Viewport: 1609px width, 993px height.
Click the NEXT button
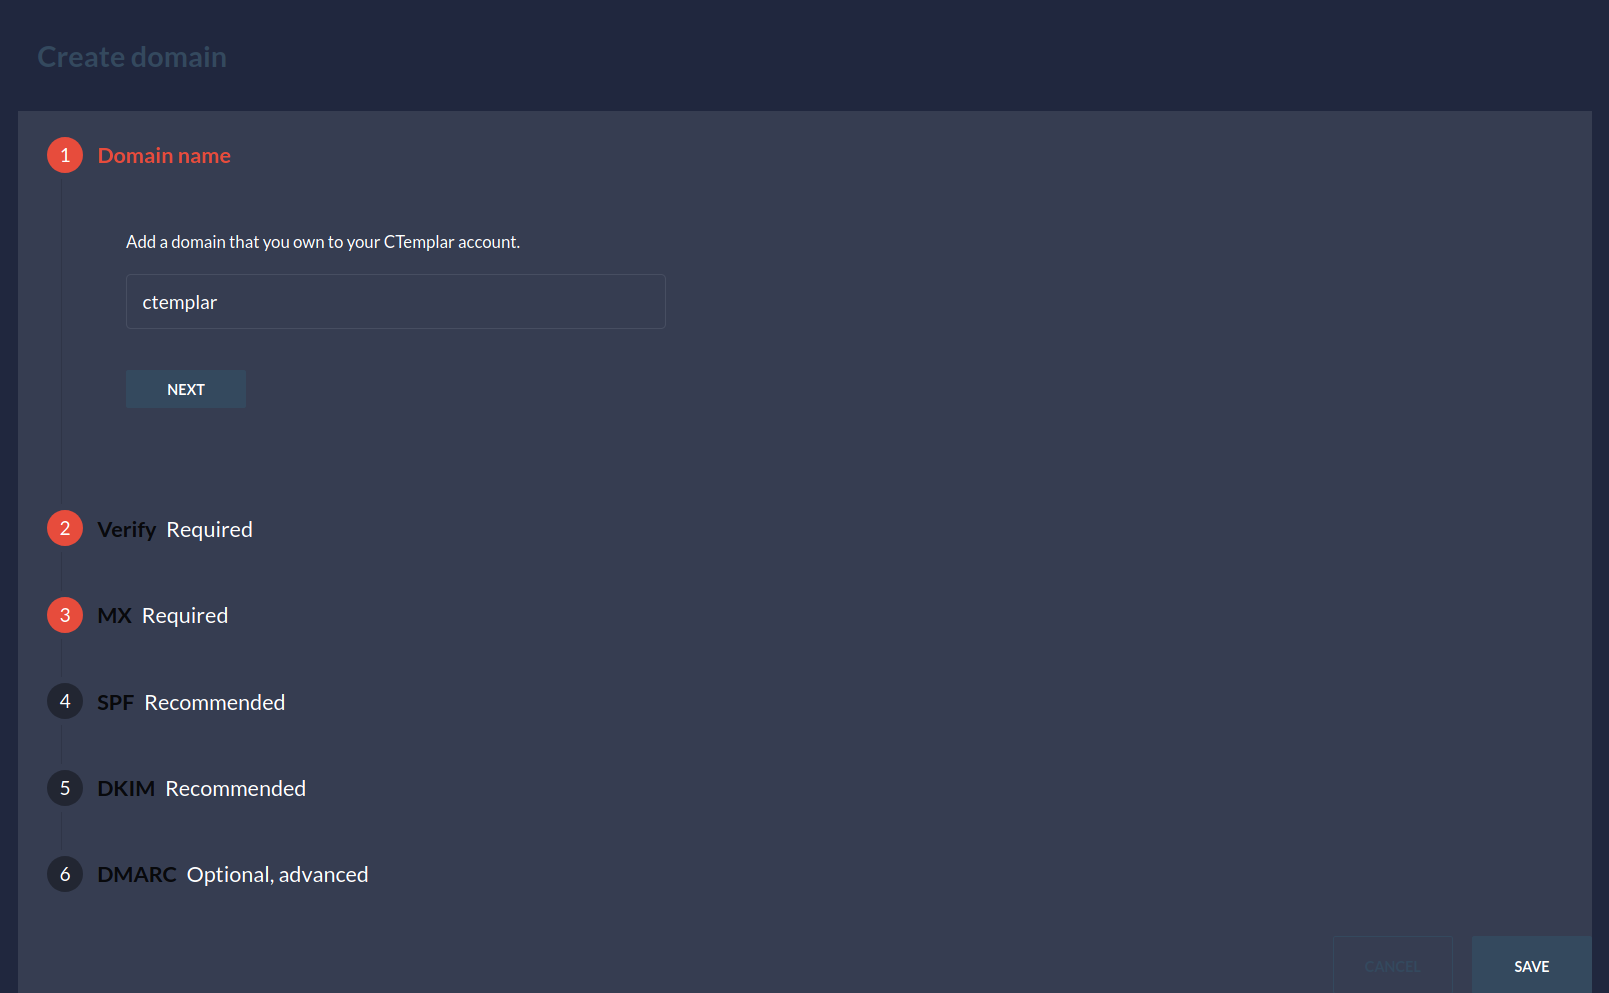point(185,388)
